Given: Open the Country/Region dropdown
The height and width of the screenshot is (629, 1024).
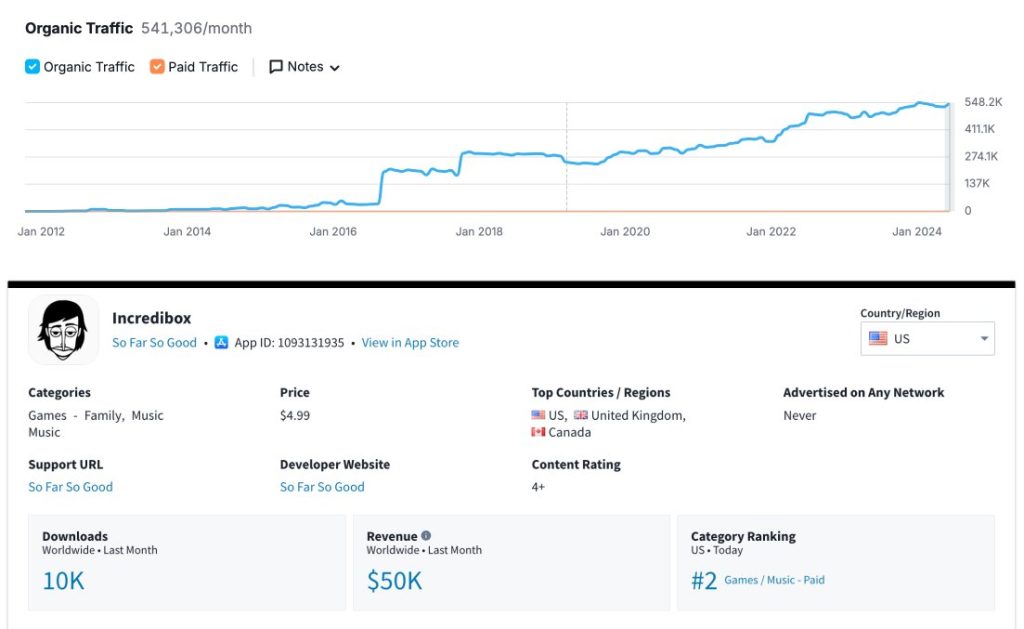Looking at the screenshot, I should tap(927, 339).
